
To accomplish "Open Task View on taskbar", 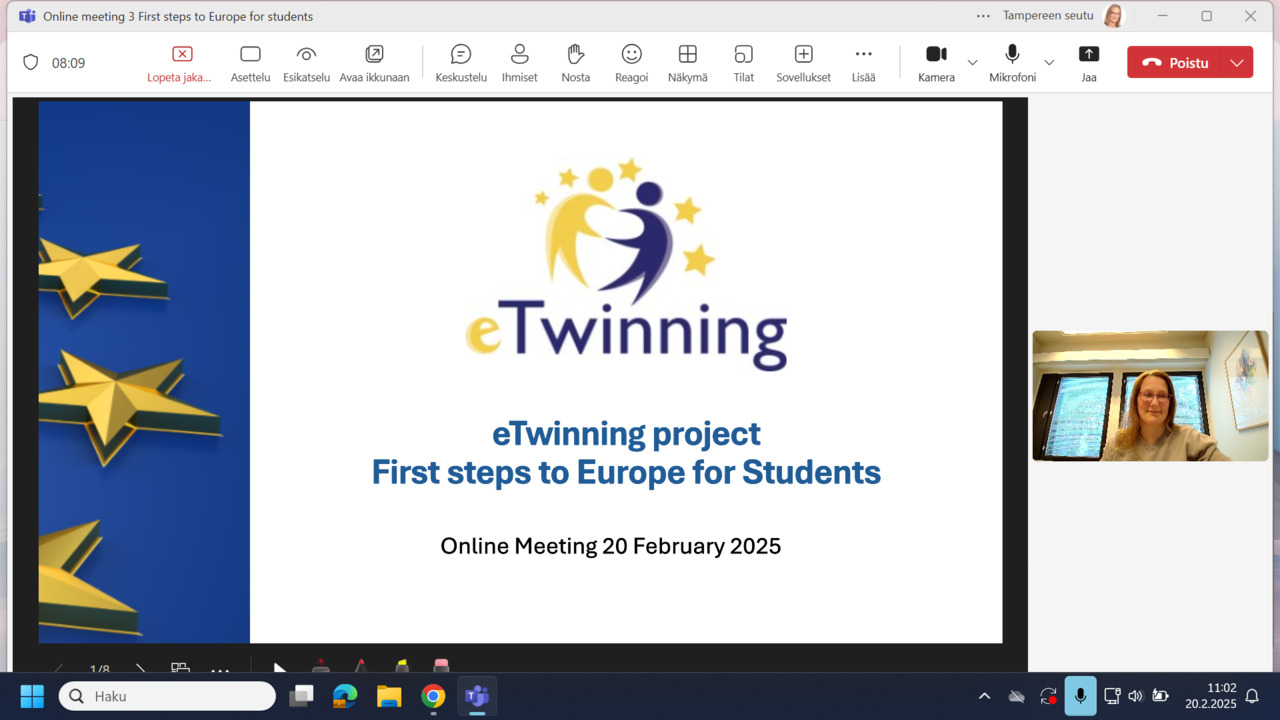I will click(x=301, y=696).
